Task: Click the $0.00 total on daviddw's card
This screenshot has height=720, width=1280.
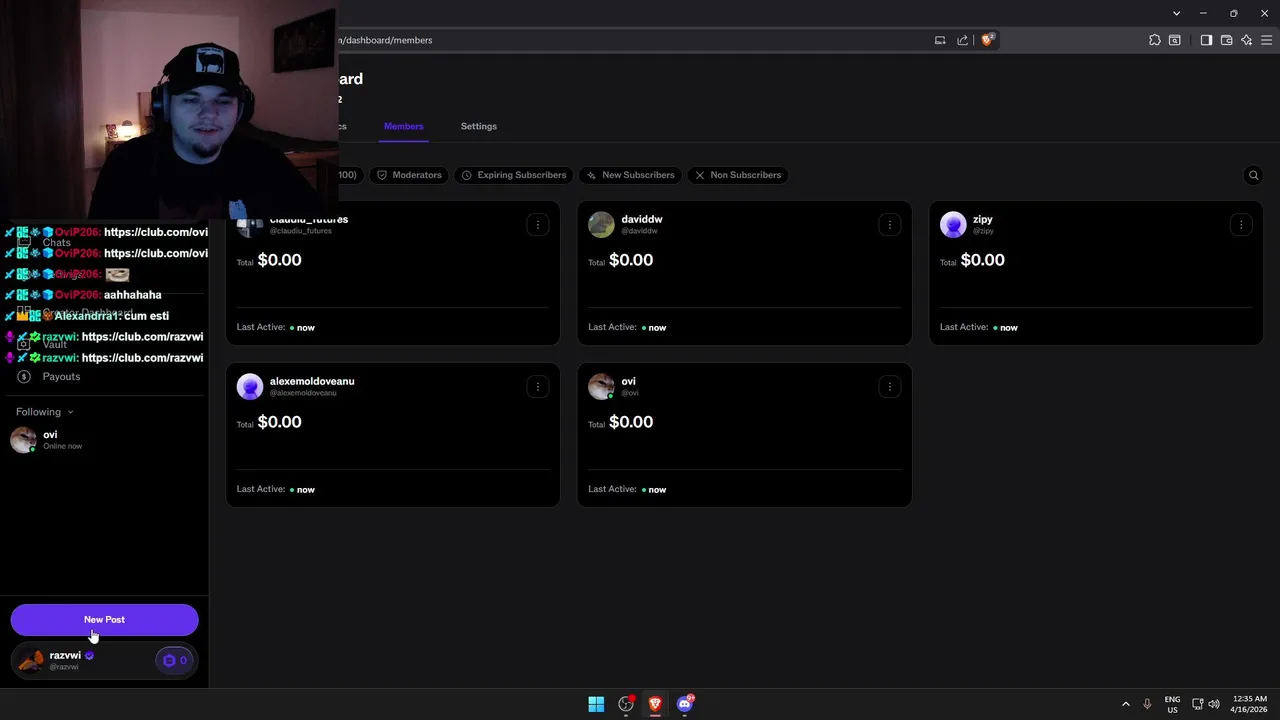Action: 630,260
